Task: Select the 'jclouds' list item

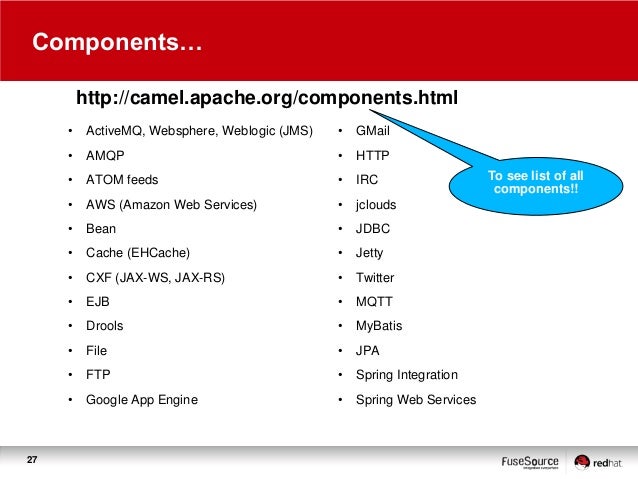Action: click(376, 205)
